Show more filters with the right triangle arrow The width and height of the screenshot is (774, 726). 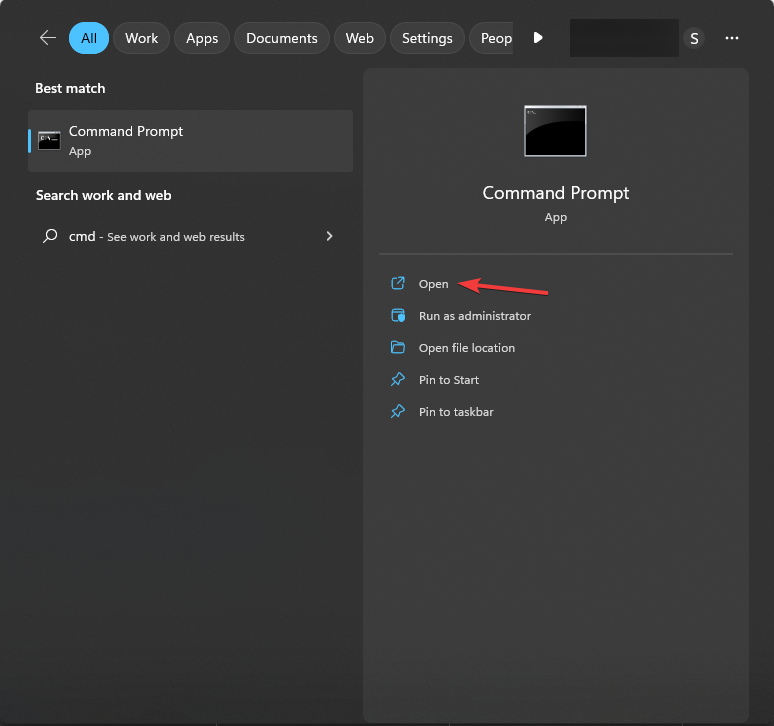click(x=538, y=38)
